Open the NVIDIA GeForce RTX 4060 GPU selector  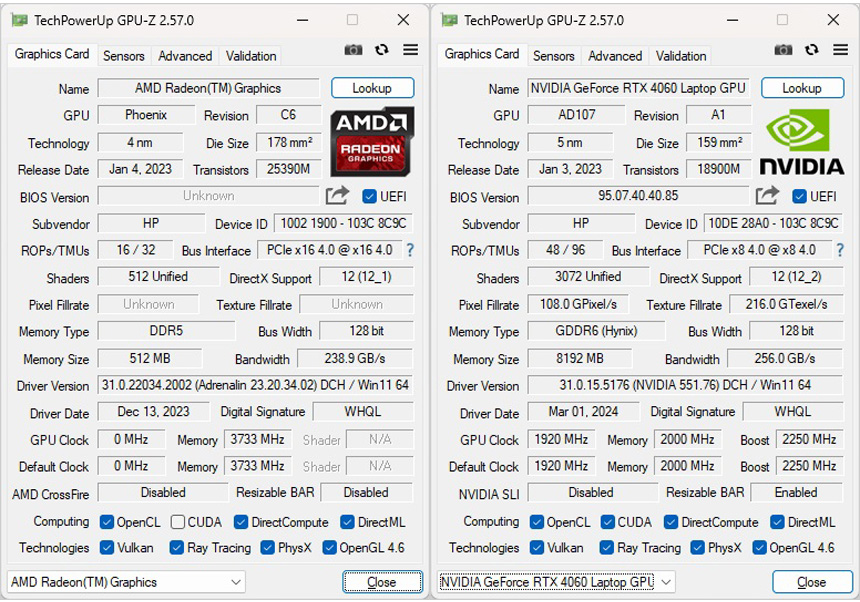point(556,582)
